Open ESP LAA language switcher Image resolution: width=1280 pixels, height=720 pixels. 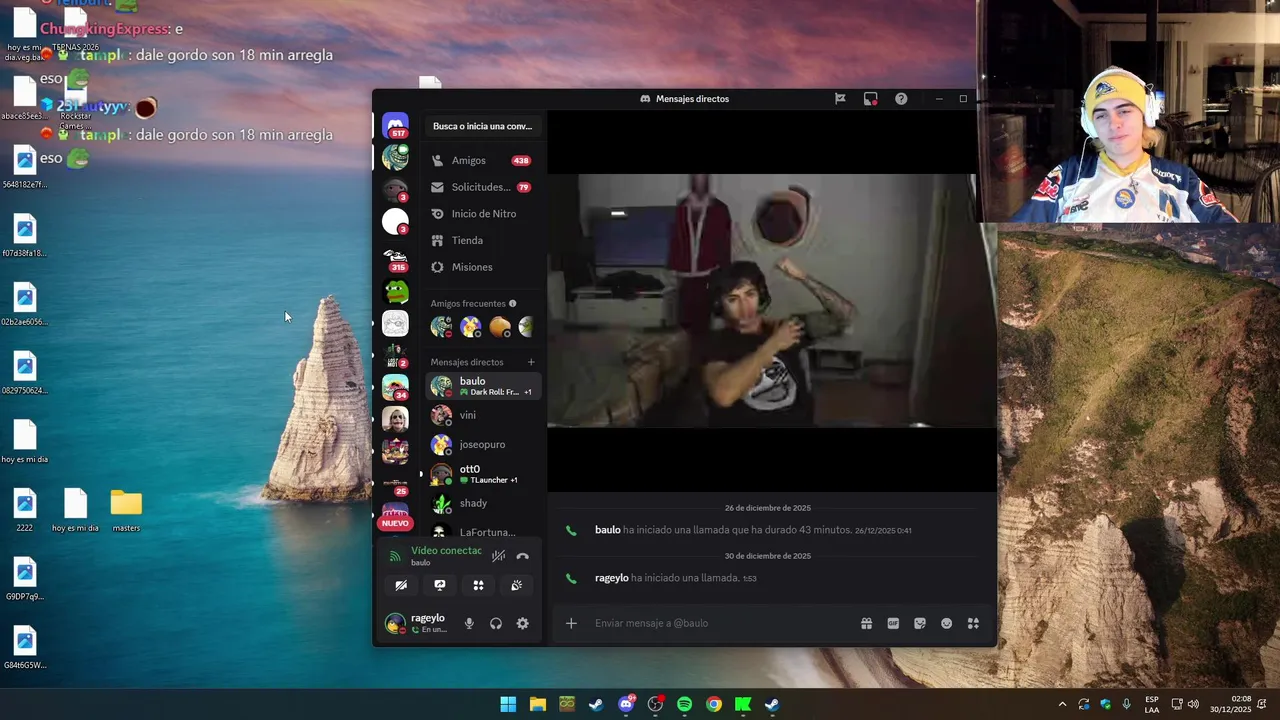1152,704
